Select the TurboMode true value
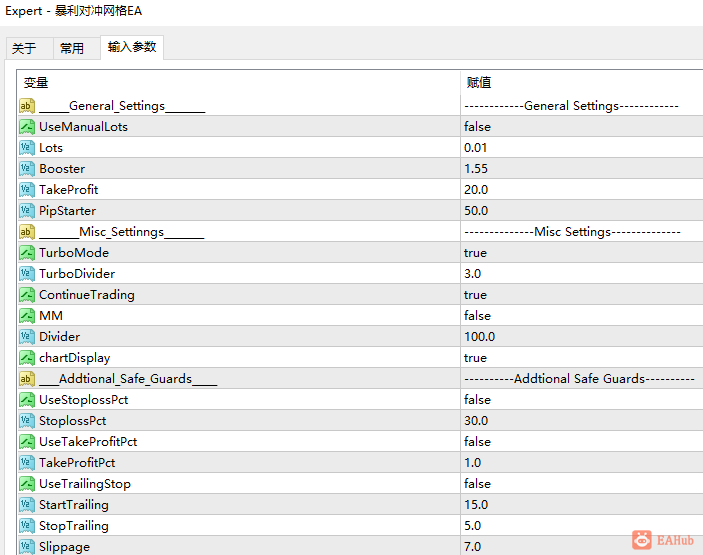The image size is (703, 555). coord(475,253)
